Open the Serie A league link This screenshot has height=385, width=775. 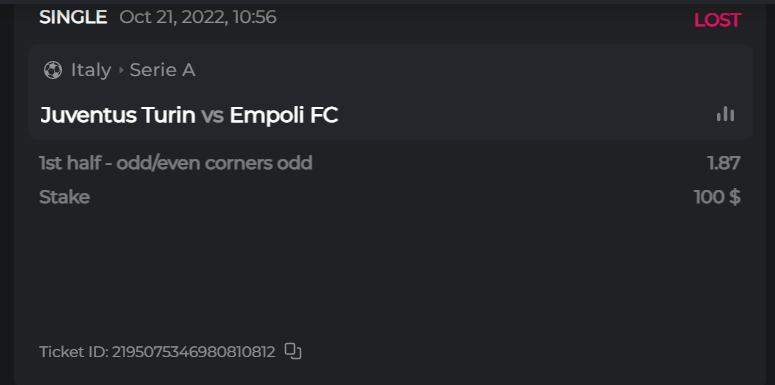(162, 70)
